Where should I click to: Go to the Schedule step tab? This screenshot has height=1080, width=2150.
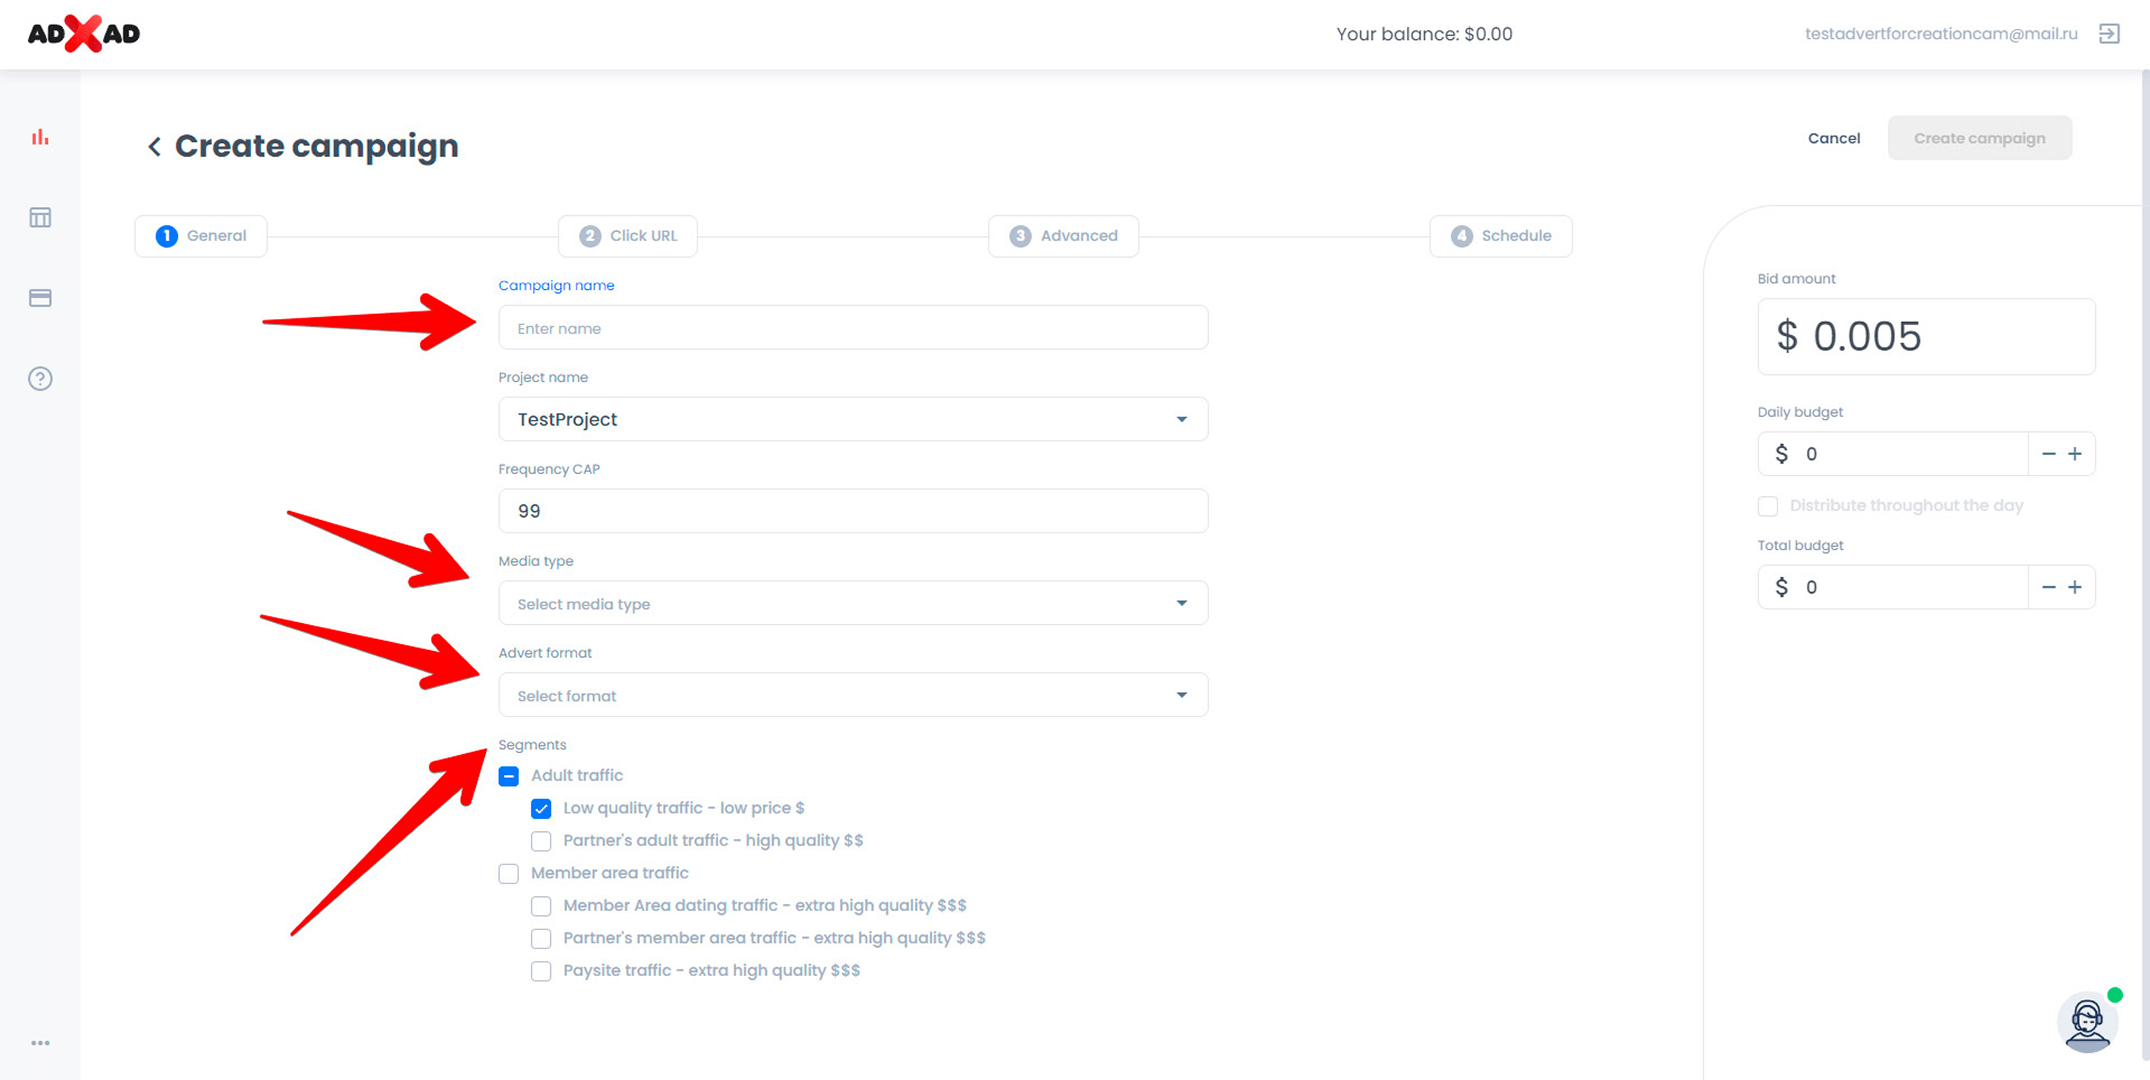pos(1501,236)
